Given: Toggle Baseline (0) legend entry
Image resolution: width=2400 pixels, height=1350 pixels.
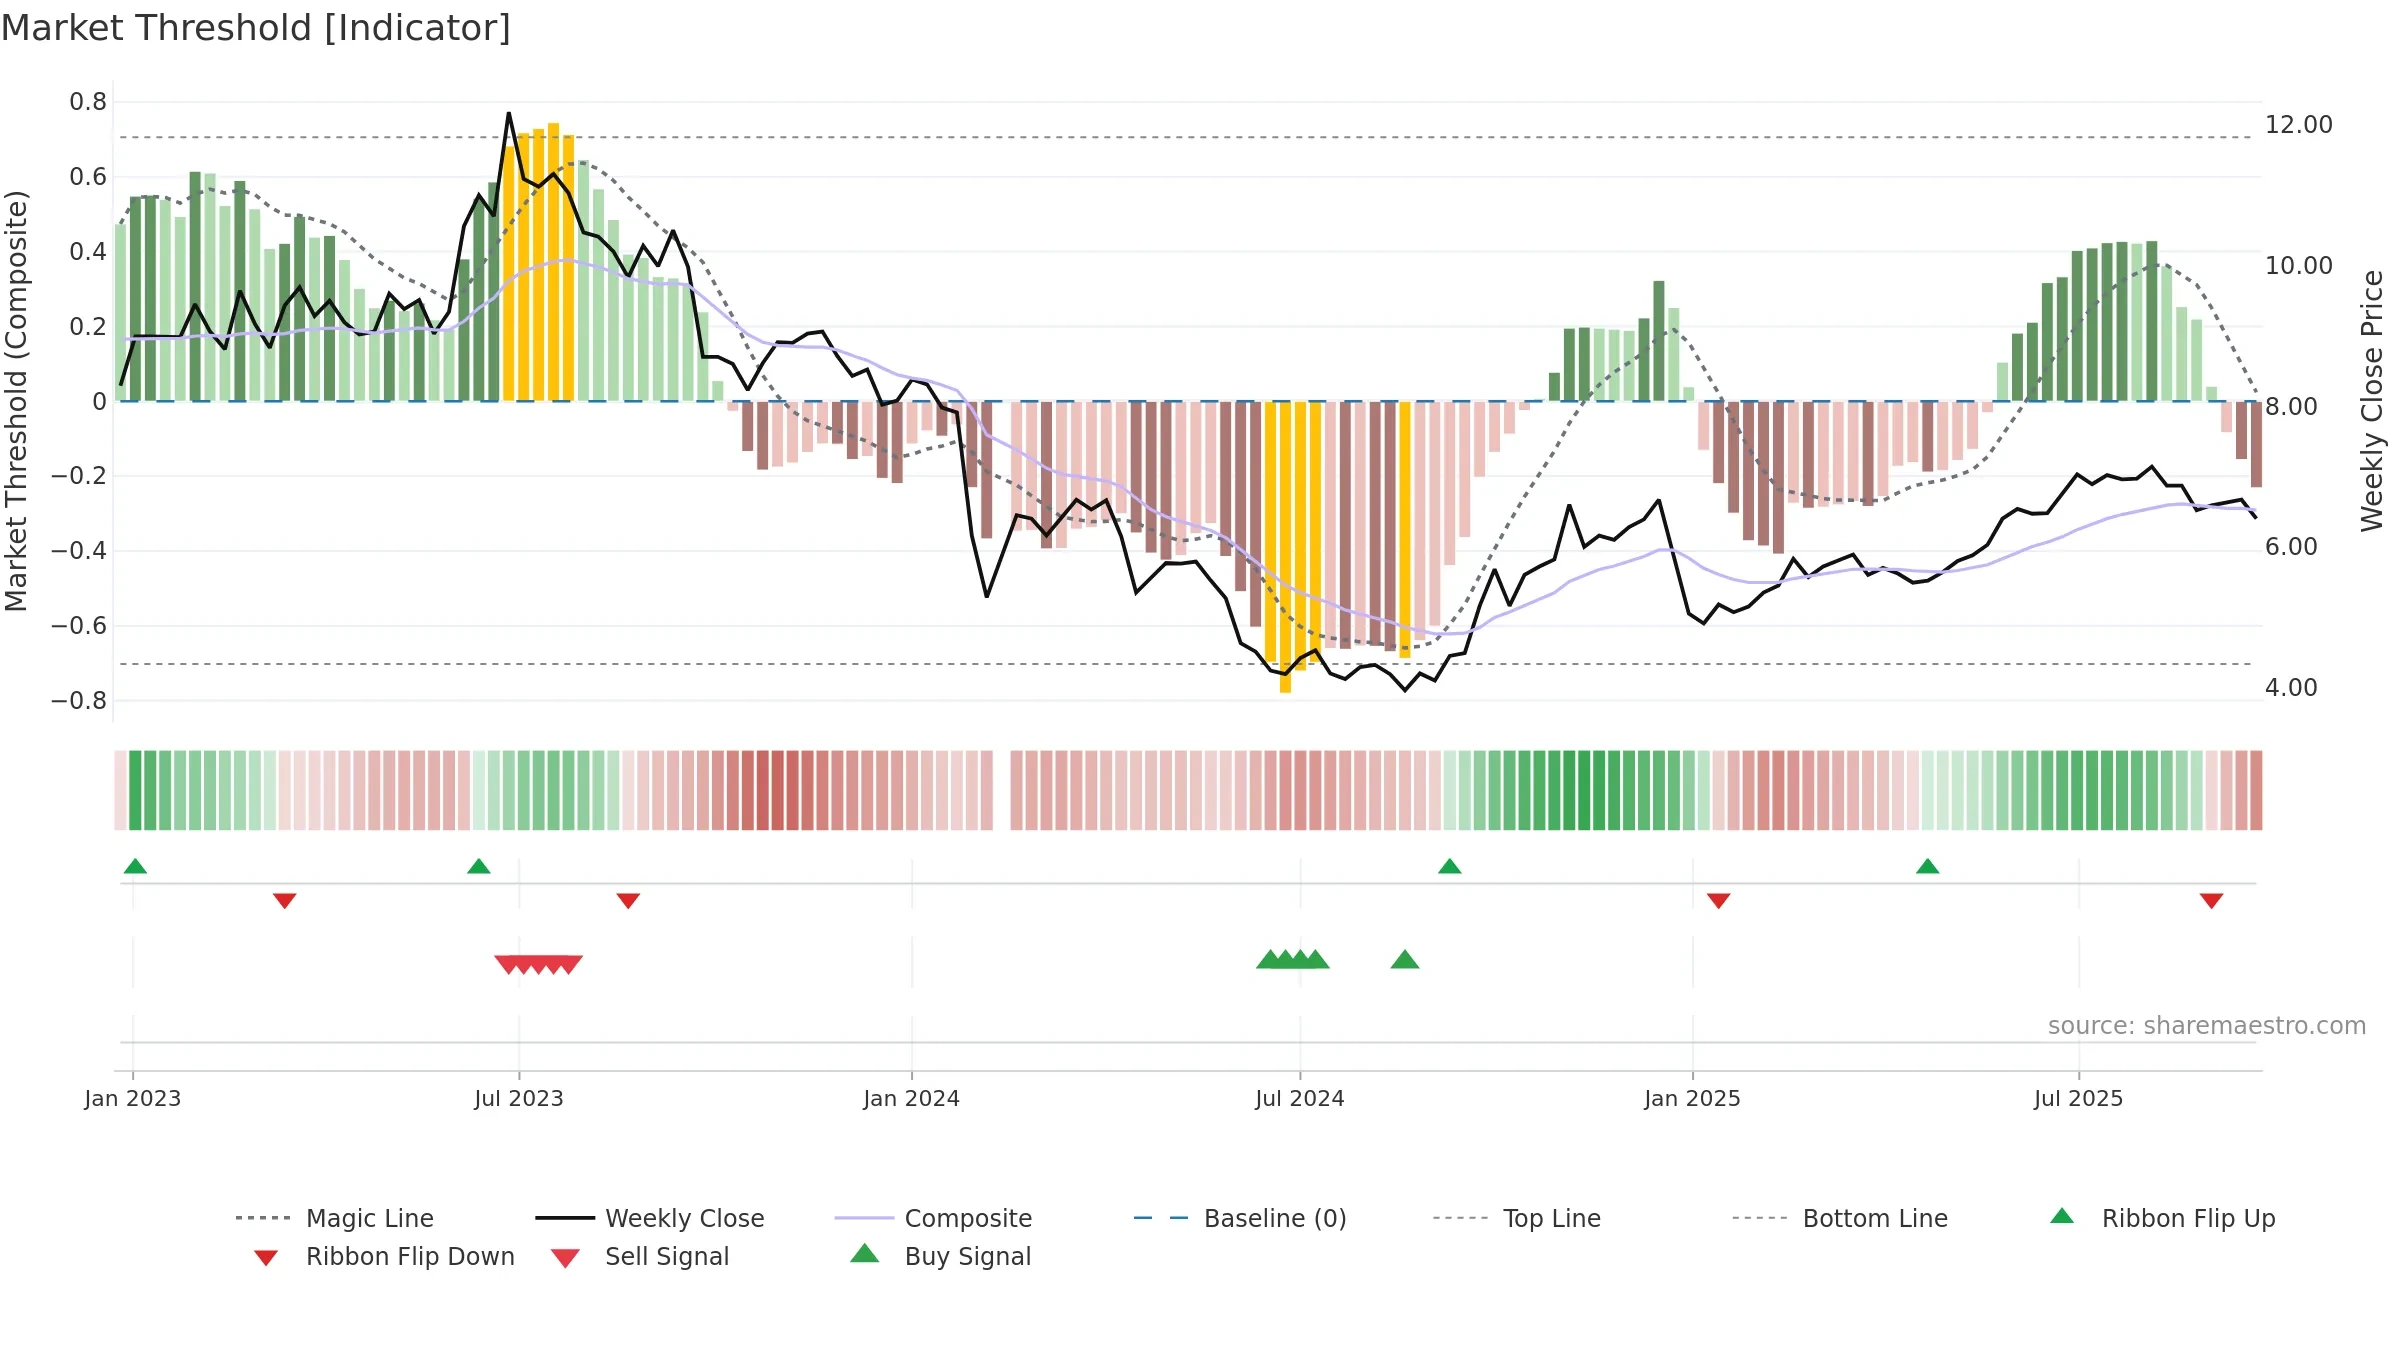Looking at the screenshot, I should (1240, 1218).
